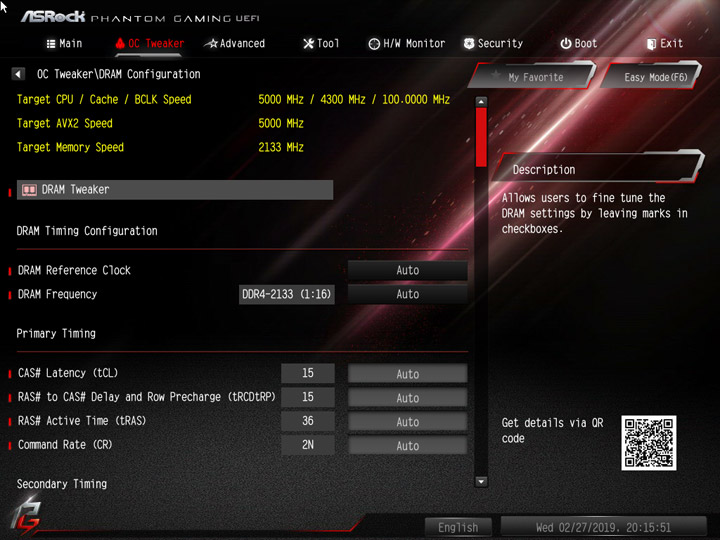Viewport: 720px width, 540px height.
Task: Click the DRAM Tweaker memory module icon
Action: [x=29, y=190]
